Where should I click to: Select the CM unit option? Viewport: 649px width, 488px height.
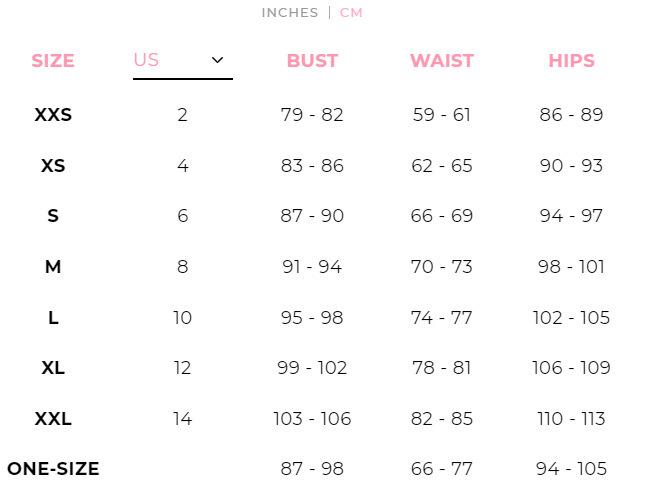351,13
